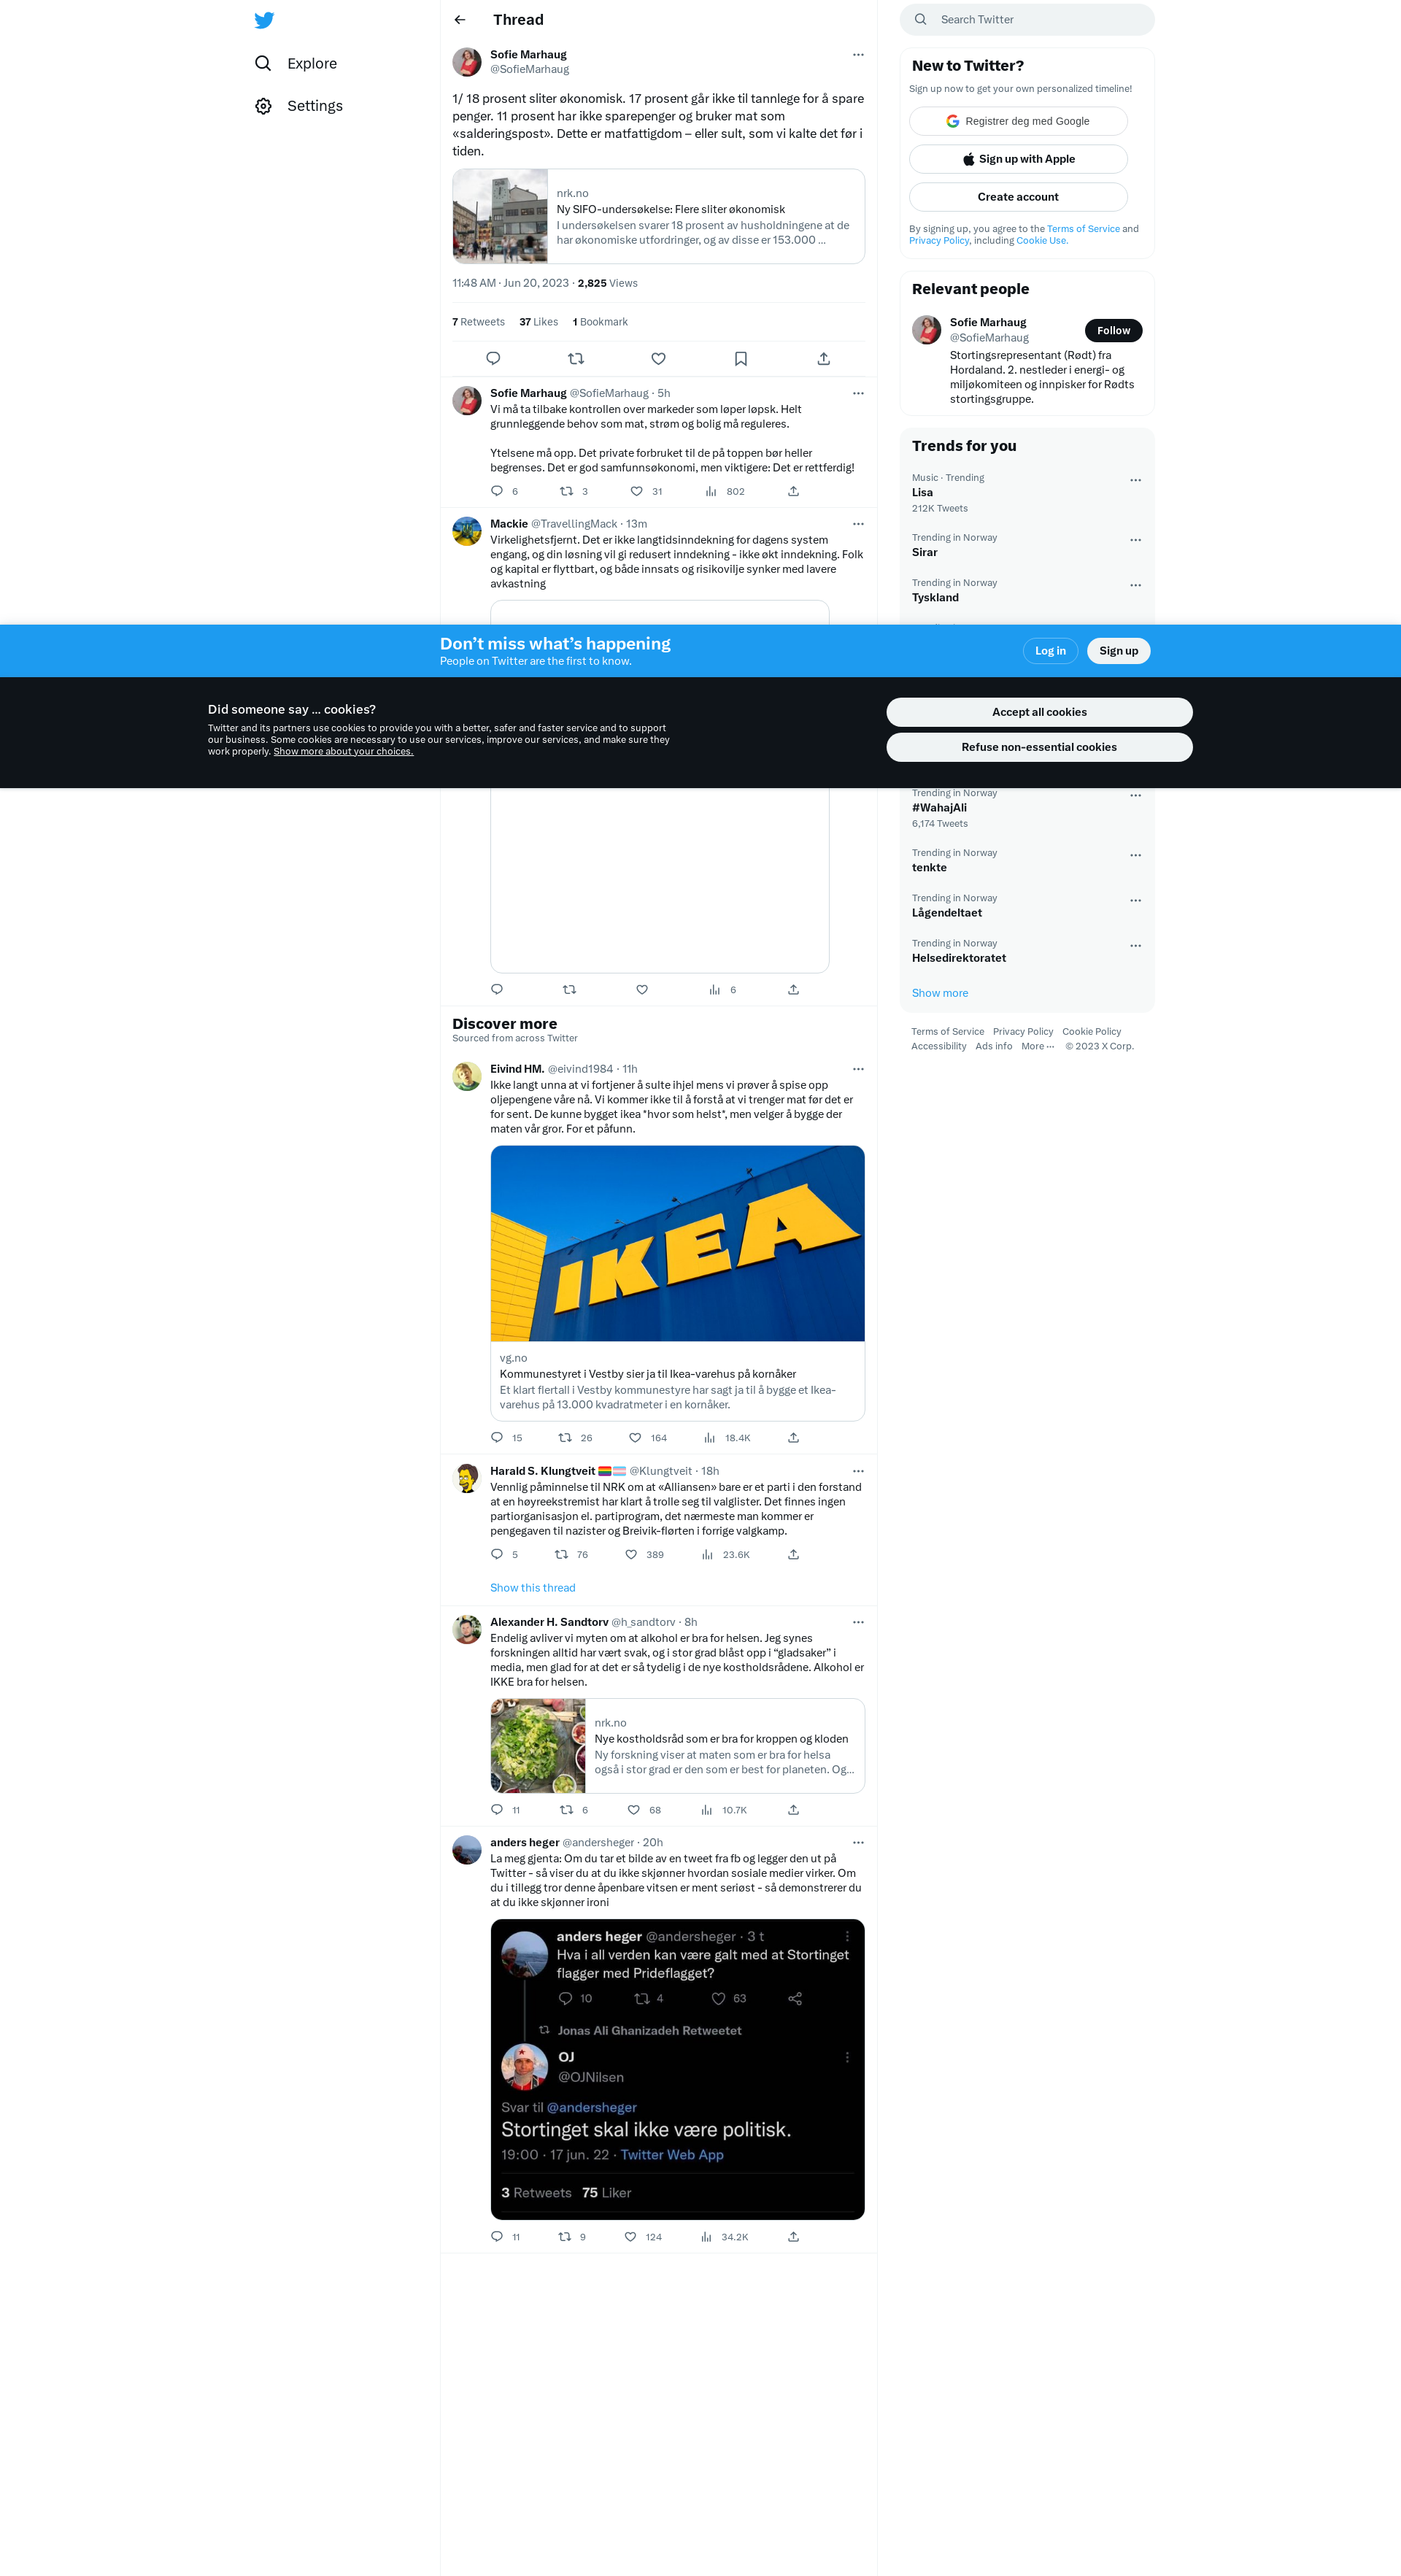Viewport: 1401px width, 2576px height.
Task: Open options for the tenkte trend
Action: 1135,856
